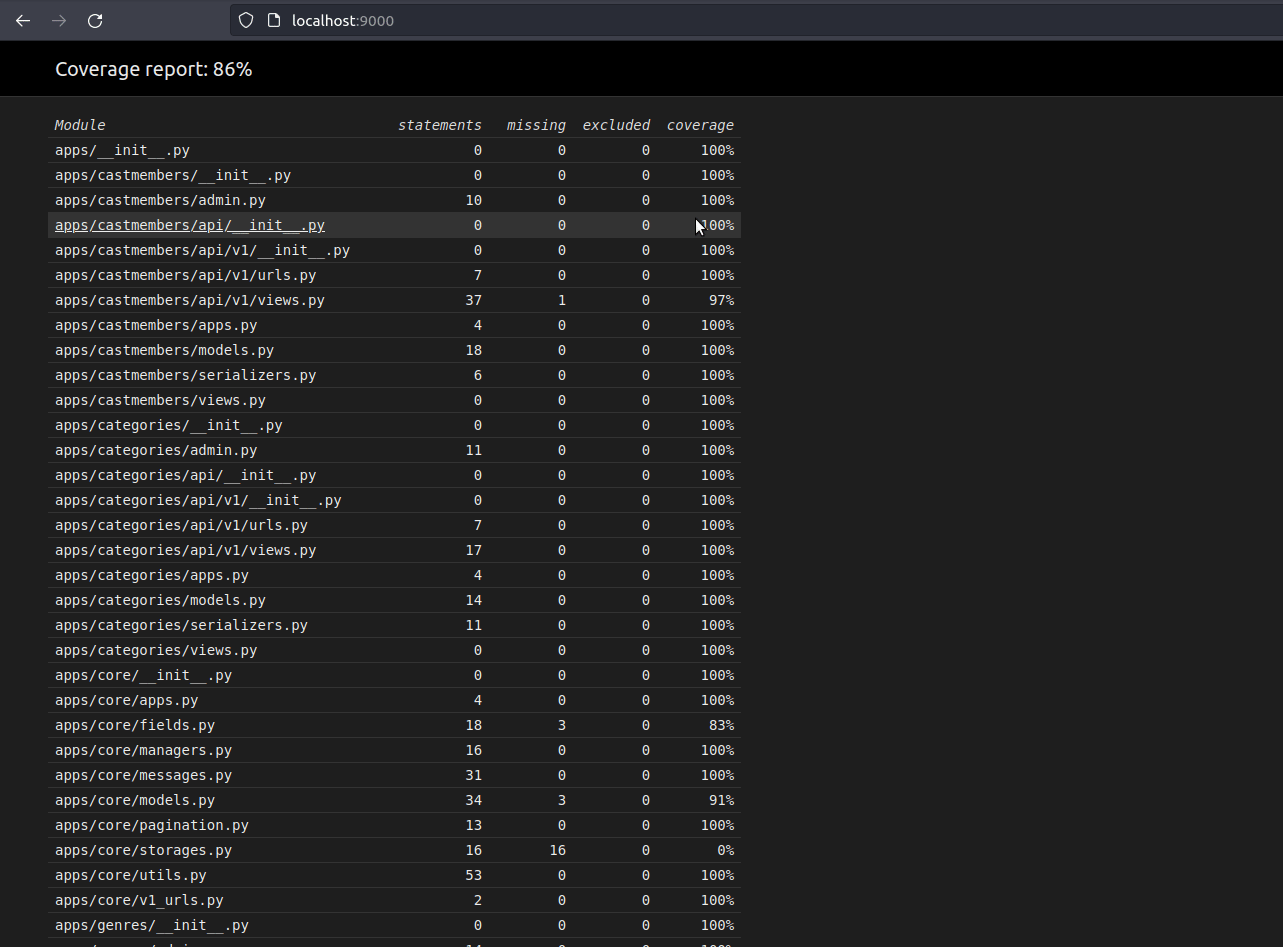Open apps/castmembers/api/__init__.py report
Image resolution: width=1283 pixels, height=947 pixels.
coord(190,225)
